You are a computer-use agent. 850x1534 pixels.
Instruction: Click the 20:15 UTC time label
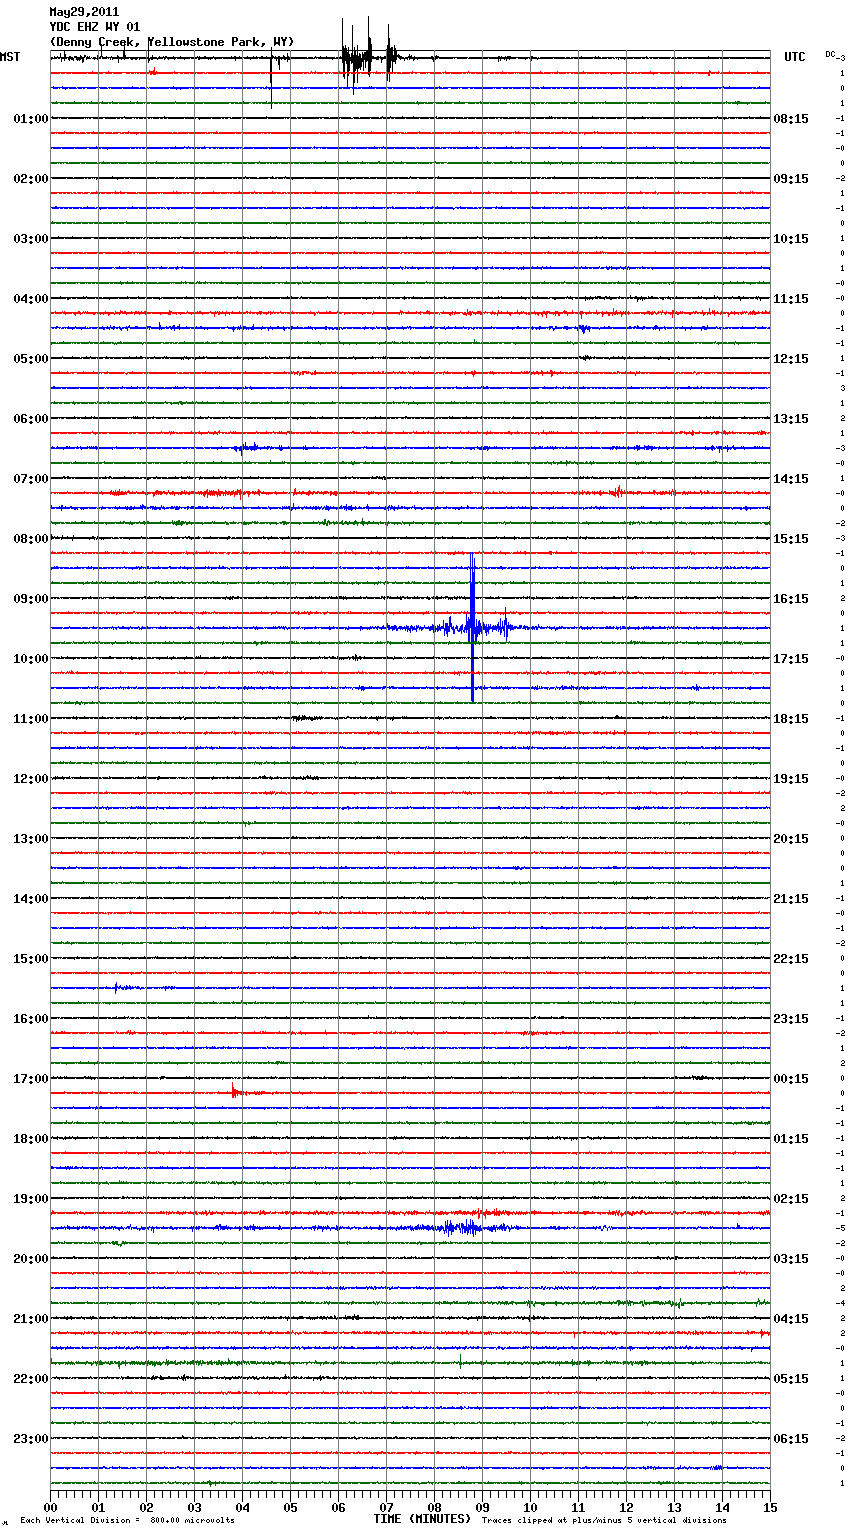click(x=791, y=839)
